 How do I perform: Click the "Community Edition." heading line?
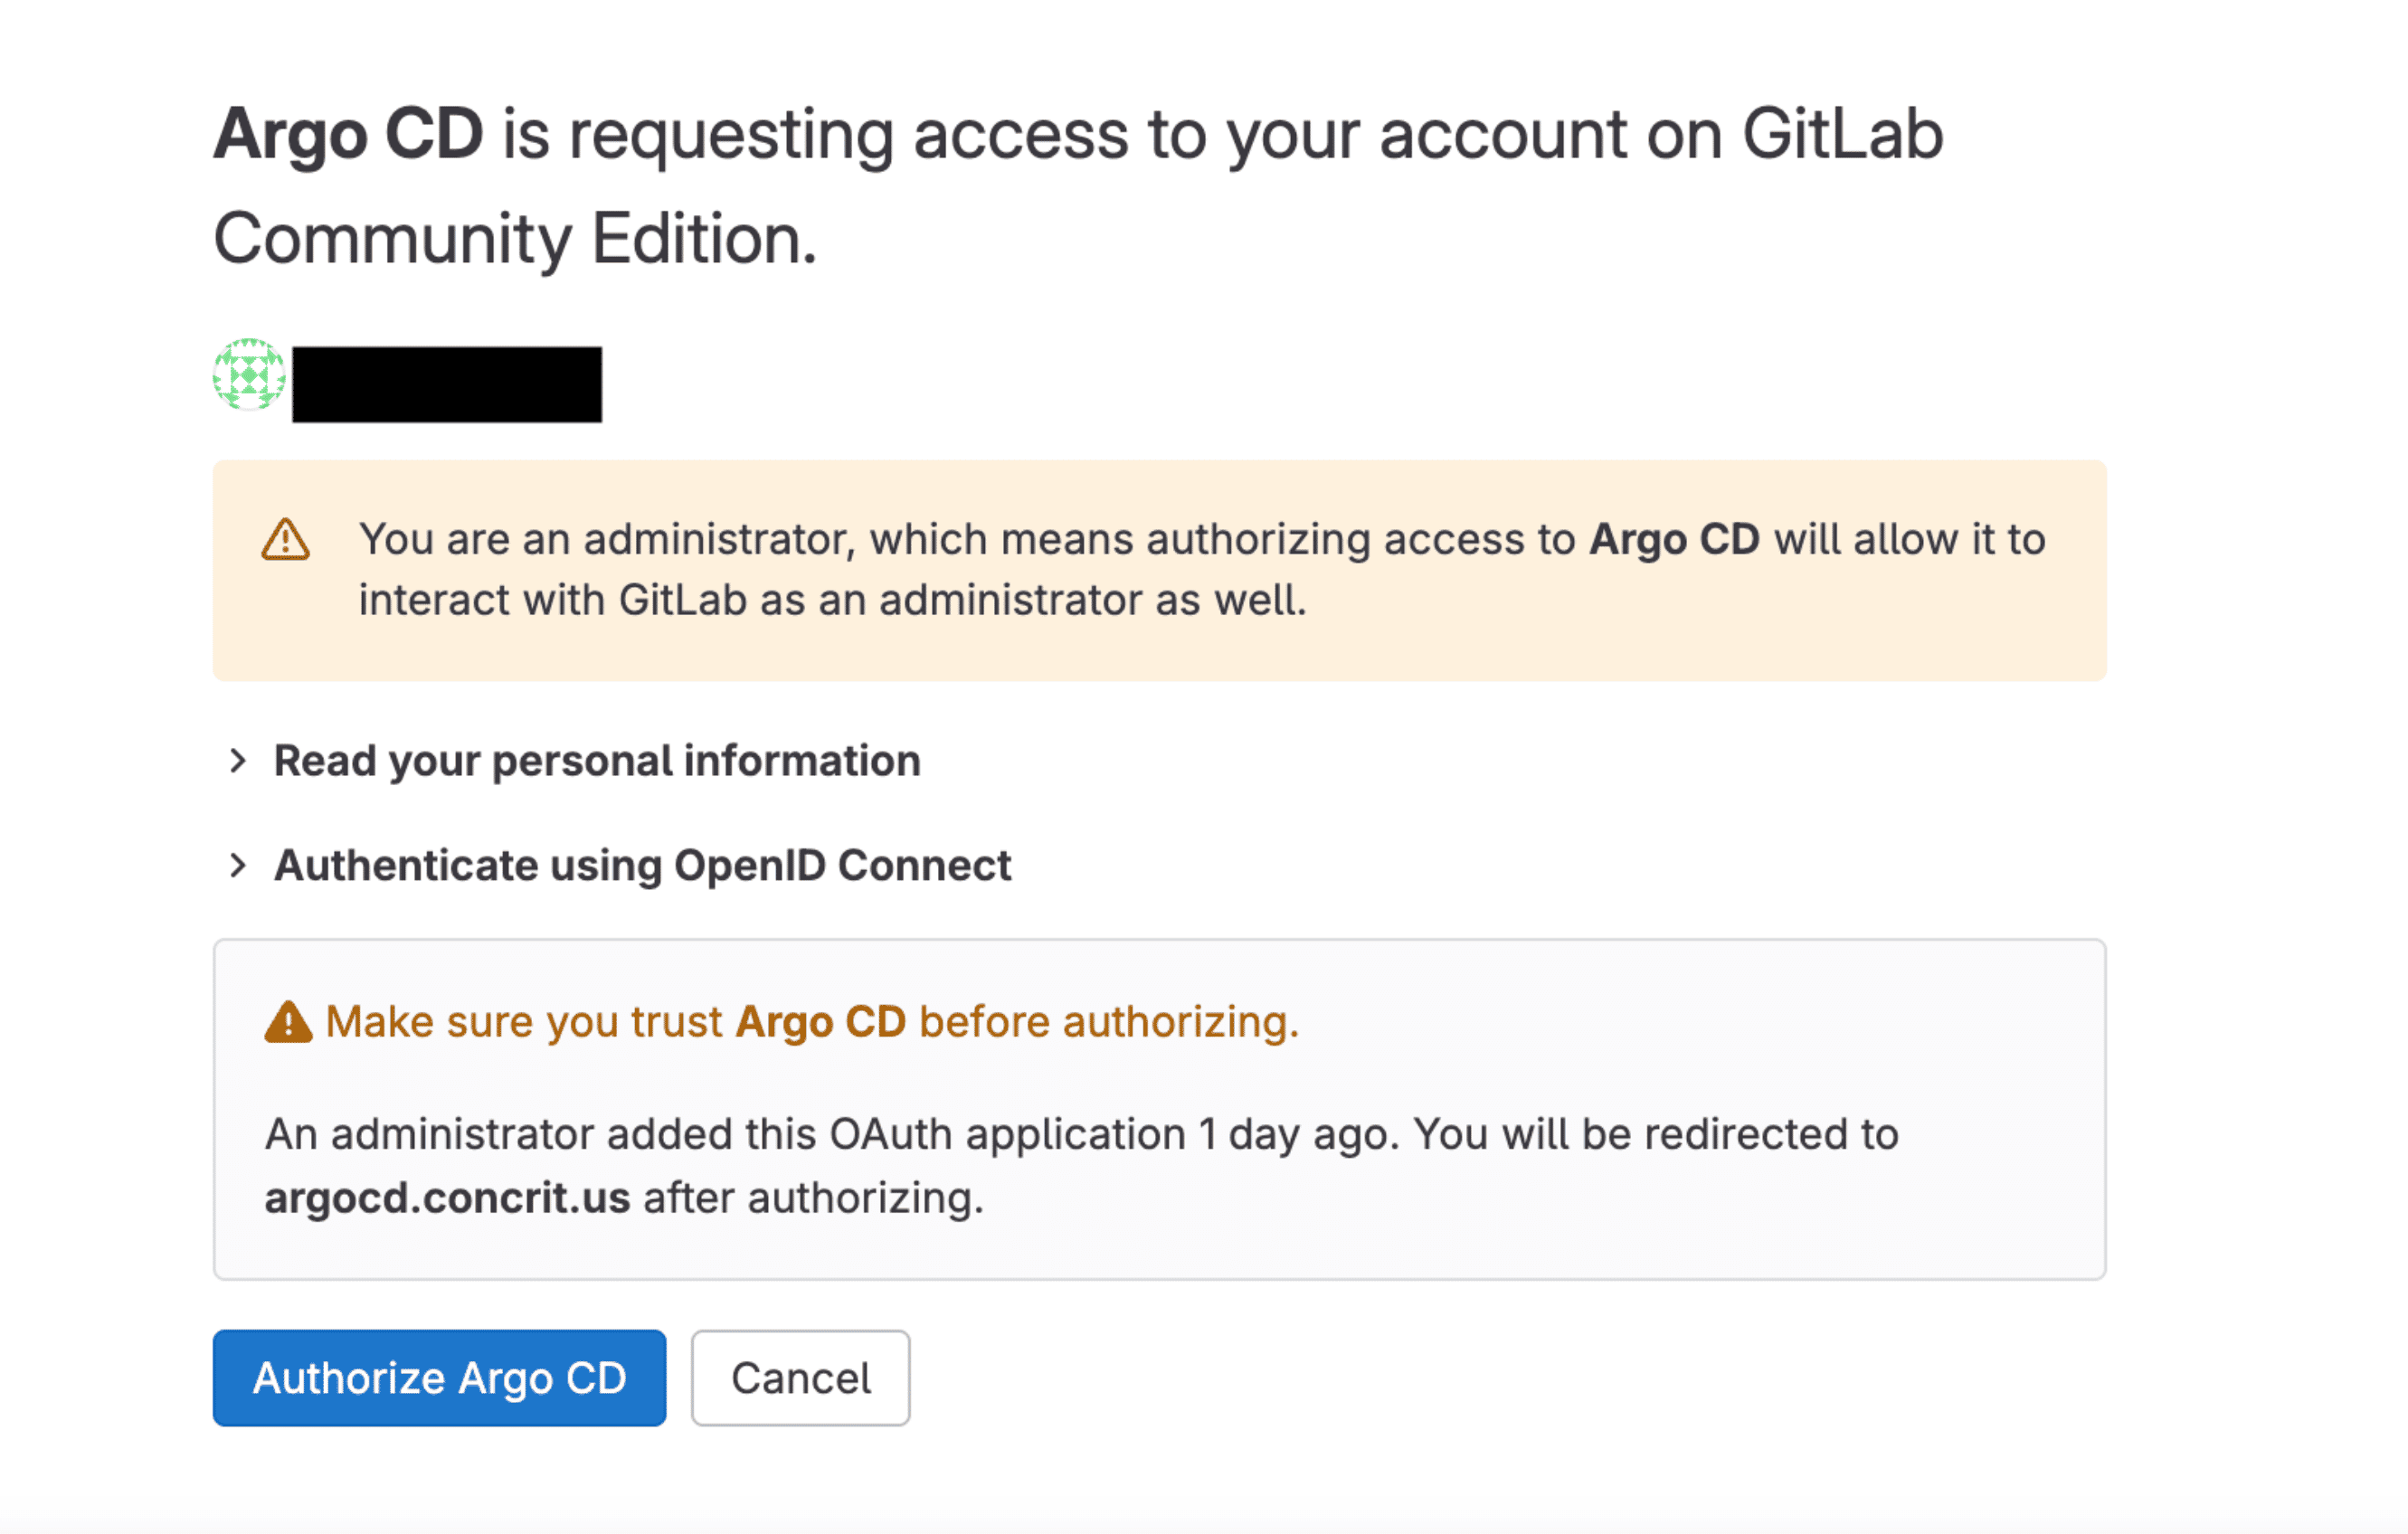pos(515,239)
